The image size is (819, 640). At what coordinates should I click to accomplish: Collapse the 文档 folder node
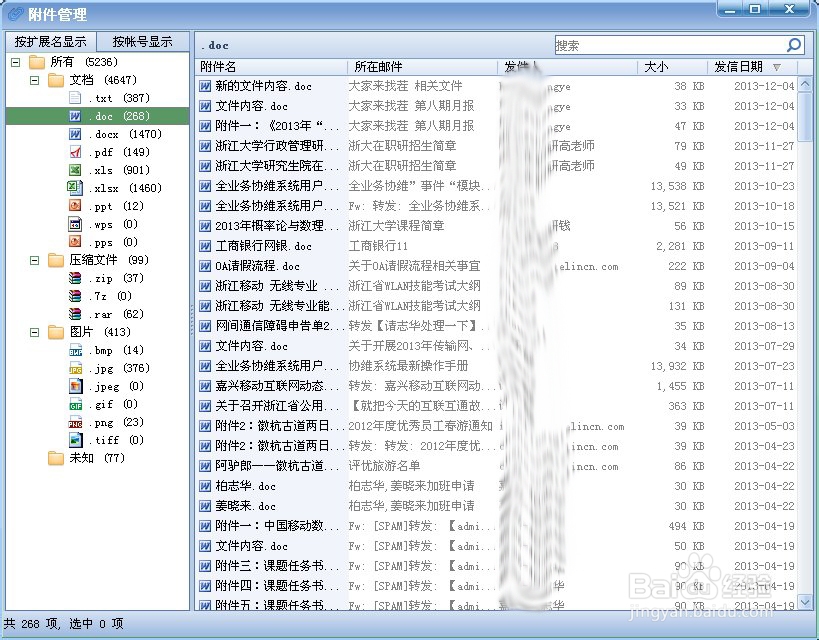[x=33, y=80]
